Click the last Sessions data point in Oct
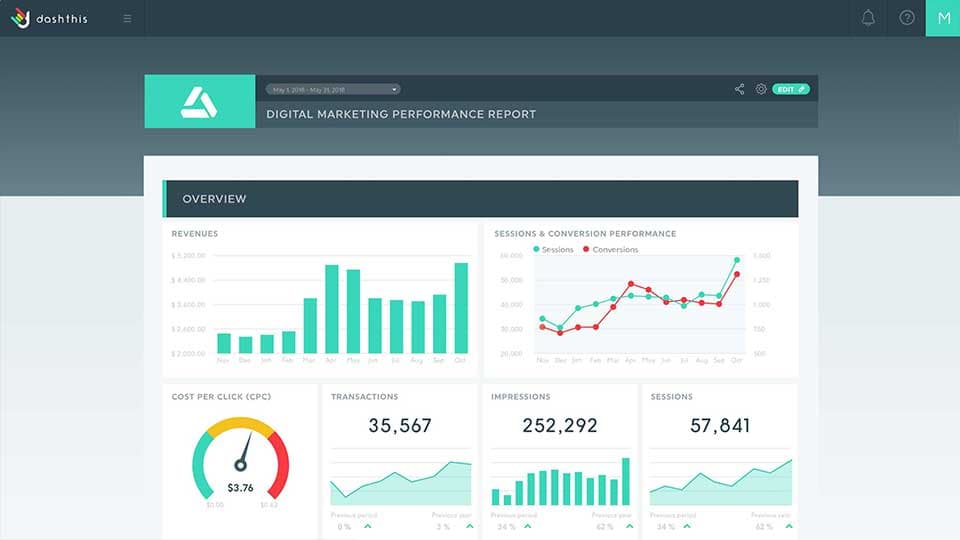 (737, 260)
